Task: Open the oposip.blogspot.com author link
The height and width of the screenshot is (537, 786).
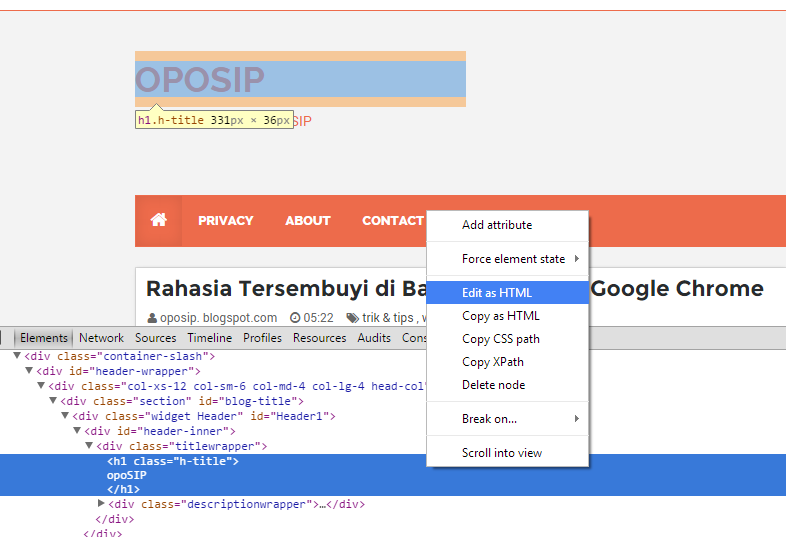Action: click(x=219, y=318)
